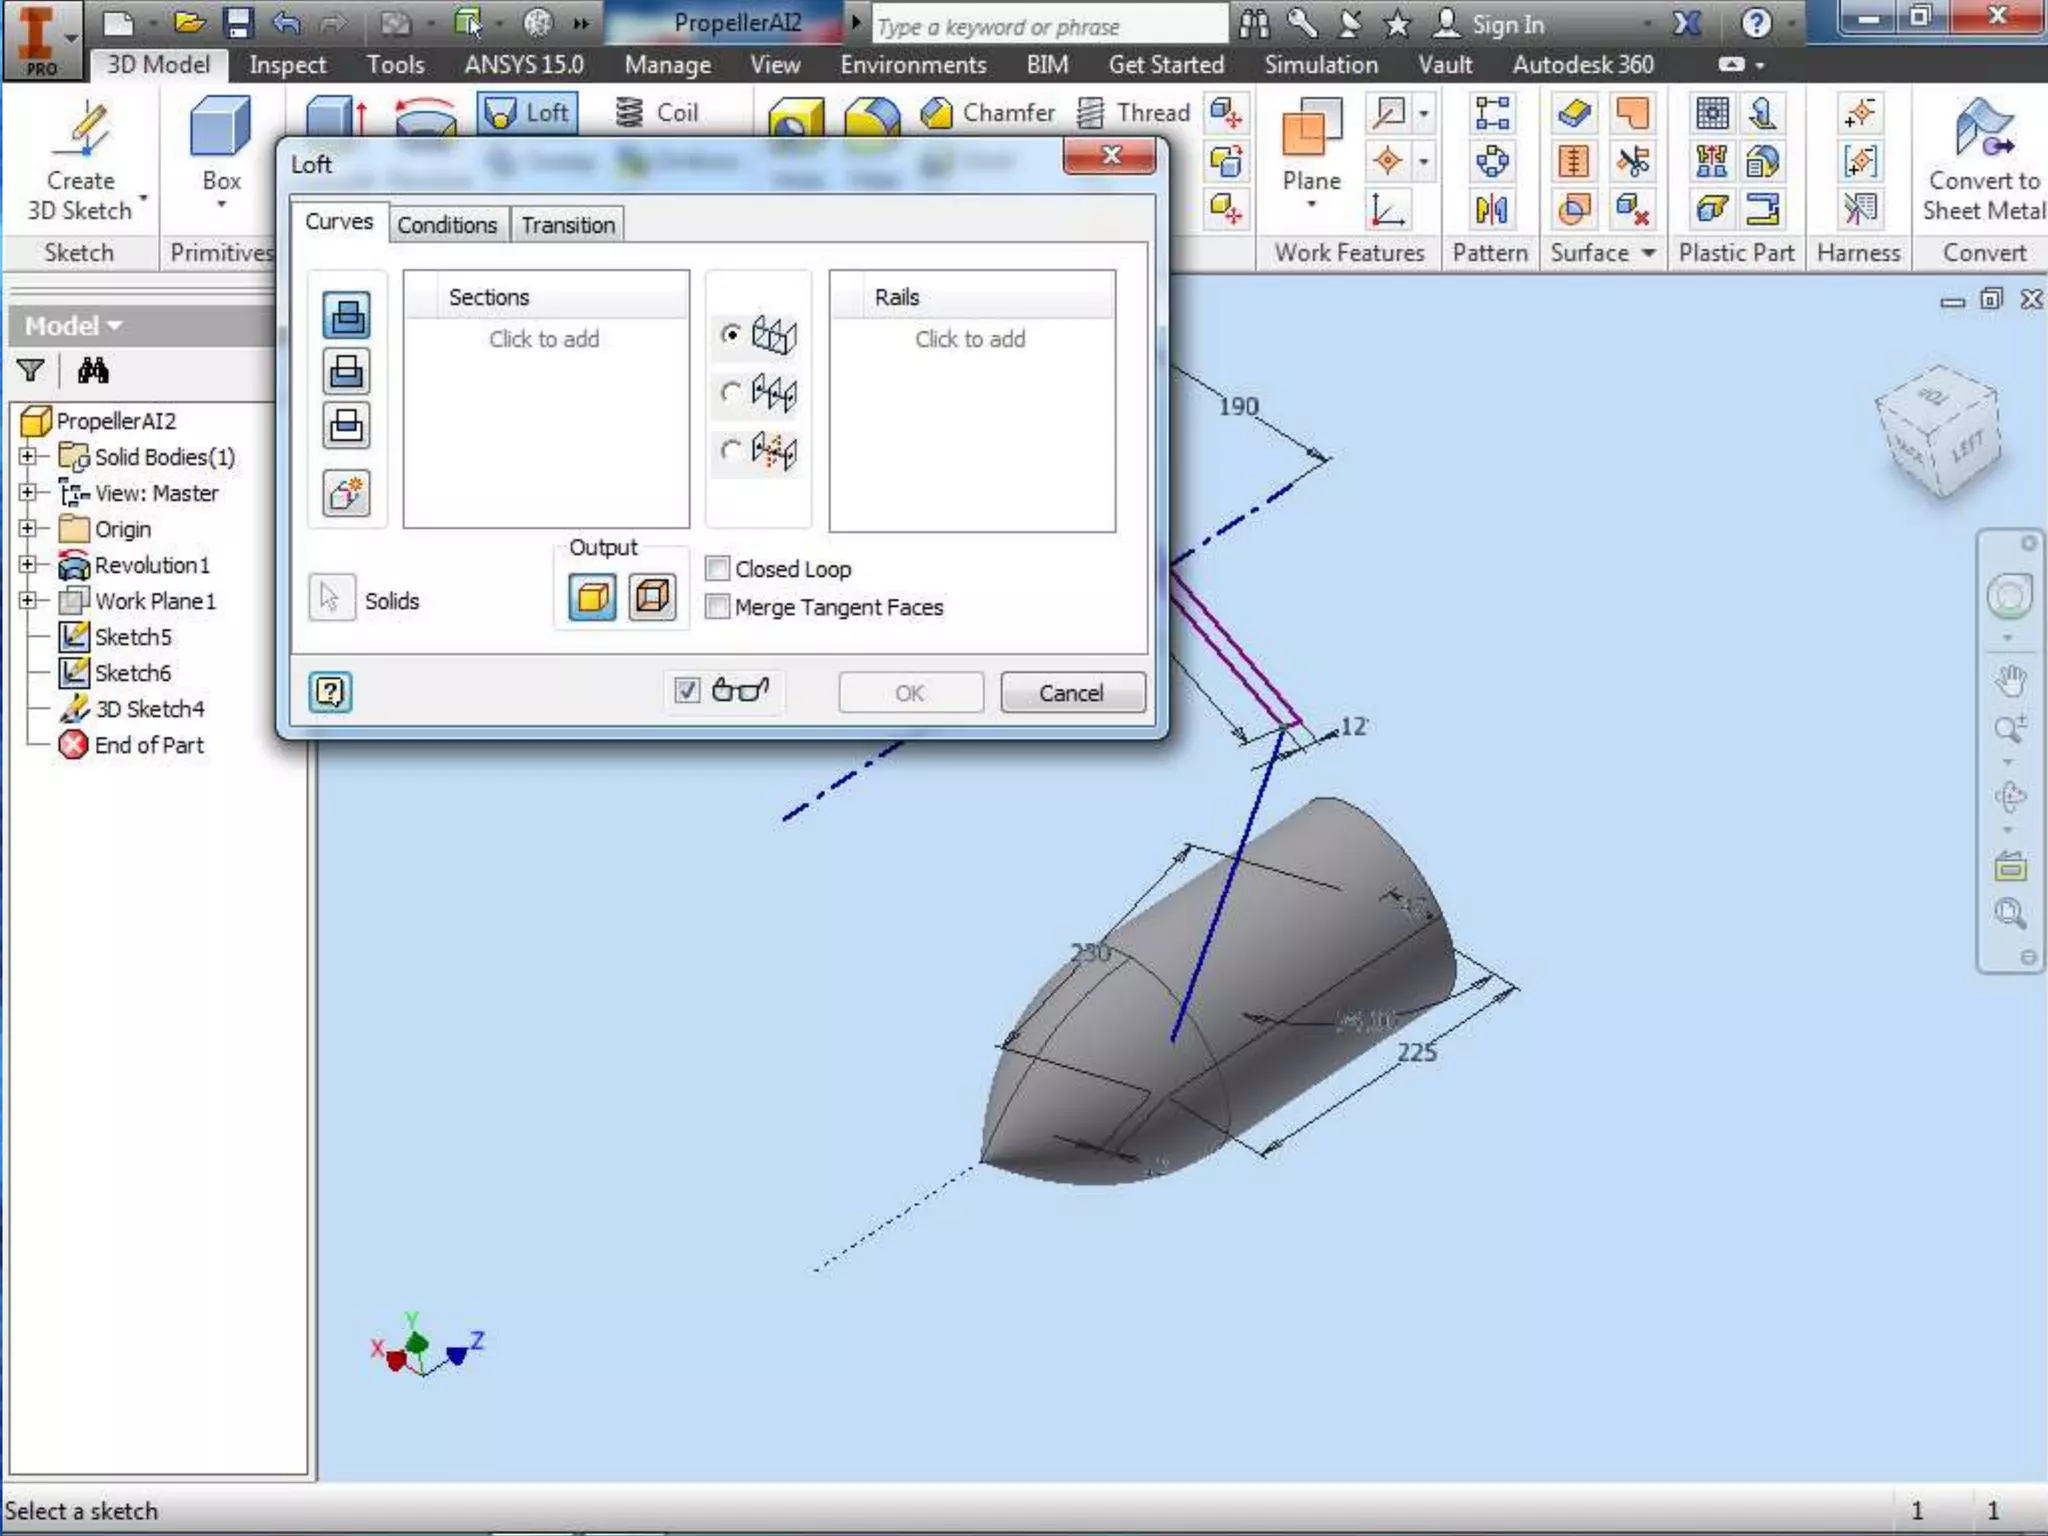Click the Coil tool icon

click(630, 113)
